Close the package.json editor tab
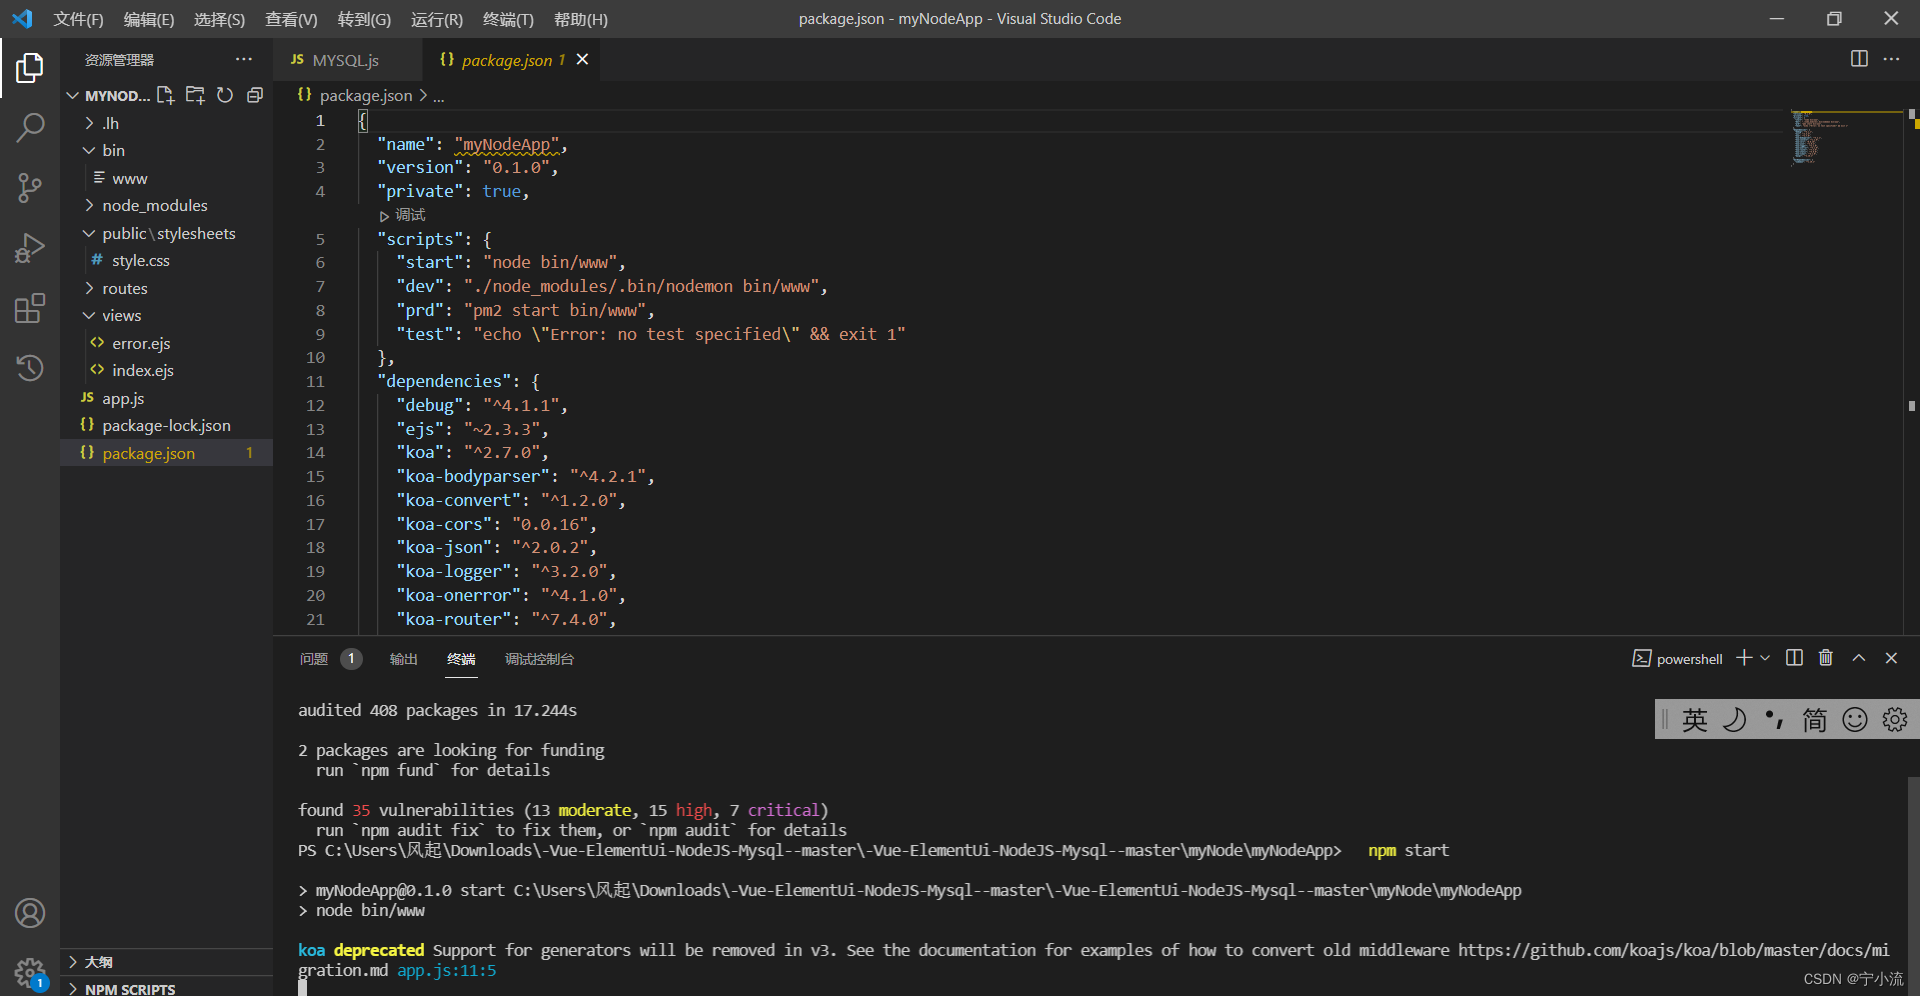This screenshot has height=996, width=1920. (x=582, y=60)
